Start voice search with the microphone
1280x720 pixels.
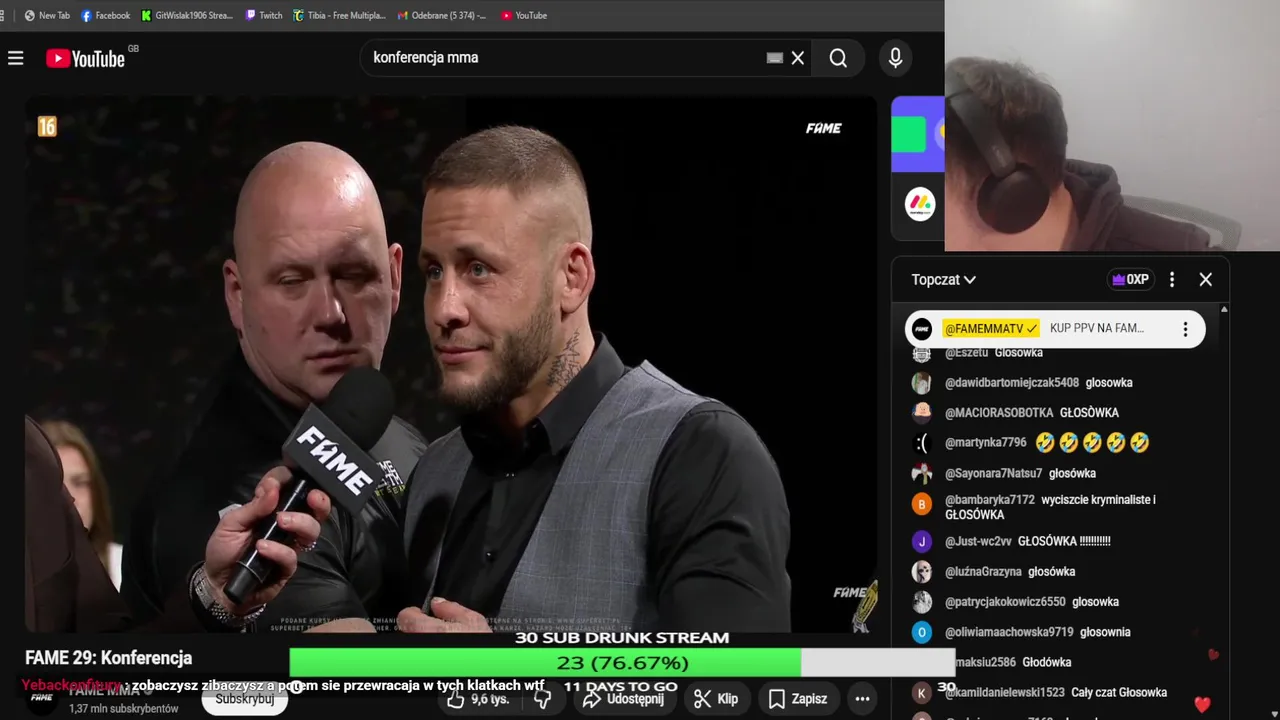click(896, 58)
